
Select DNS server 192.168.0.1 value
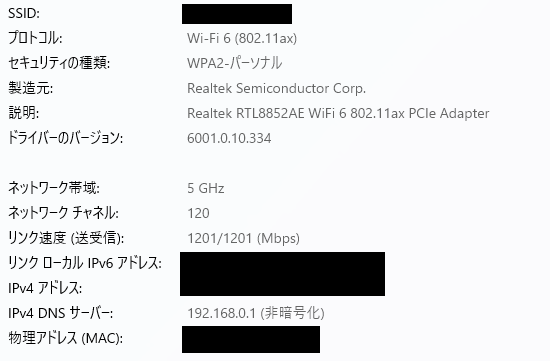(x=256, y=313)
